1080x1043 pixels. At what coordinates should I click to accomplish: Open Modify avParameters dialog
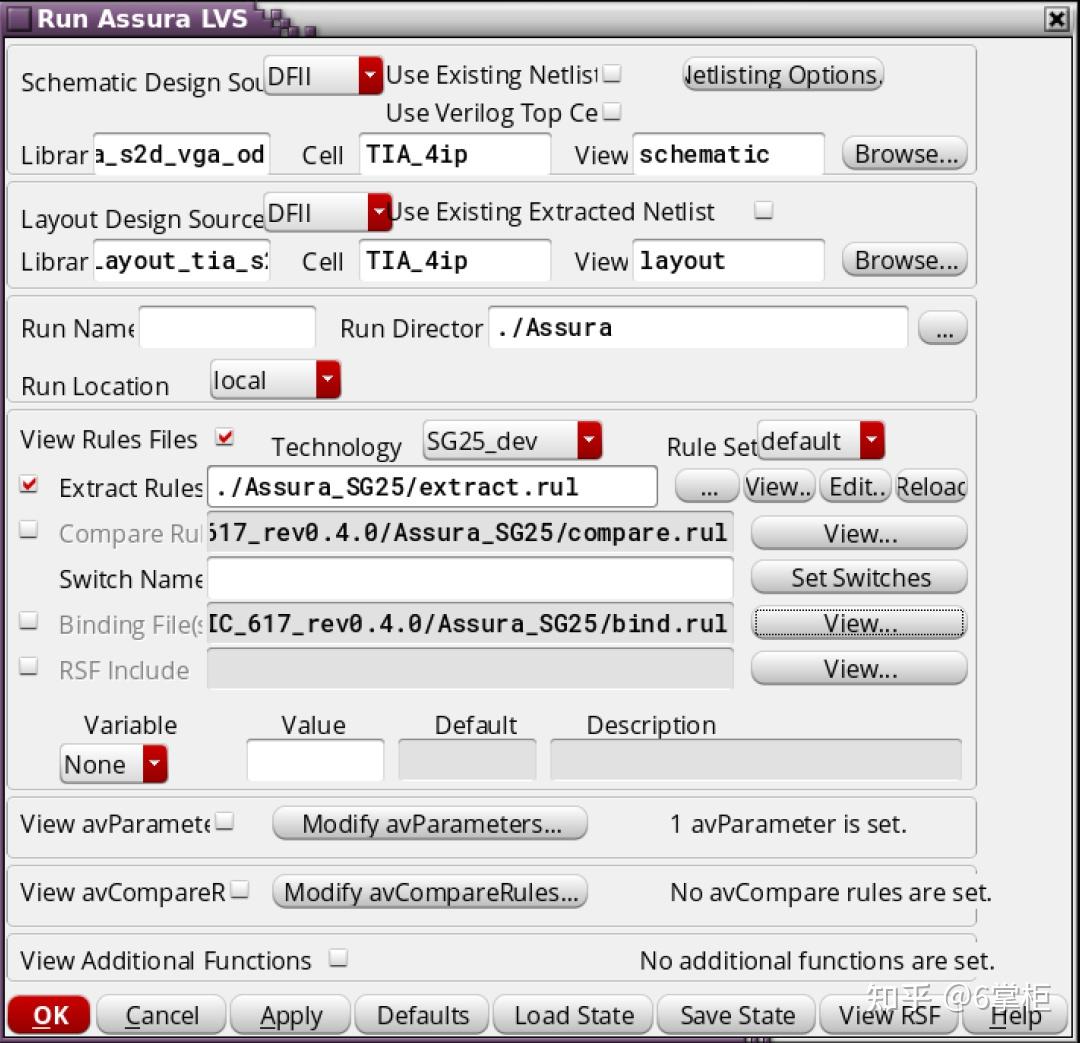tap(430, 823)
